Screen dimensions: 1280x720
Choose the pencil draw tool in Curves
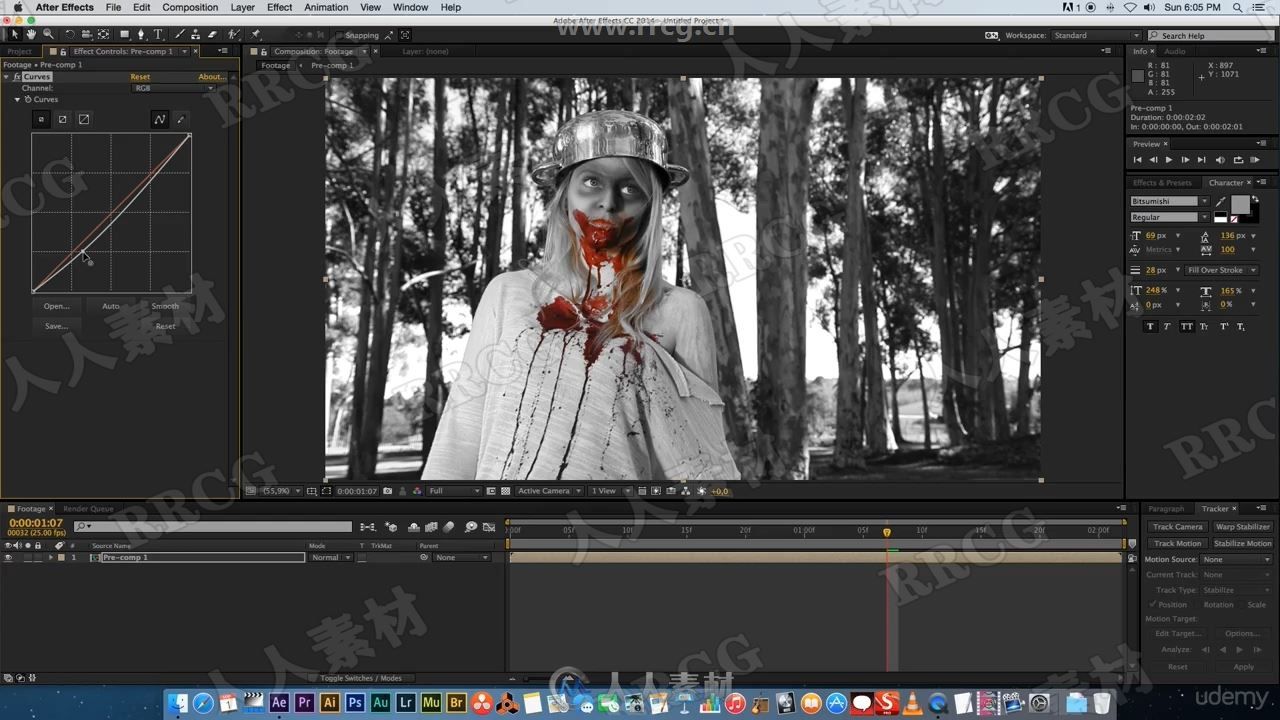(x=181, y=119)
